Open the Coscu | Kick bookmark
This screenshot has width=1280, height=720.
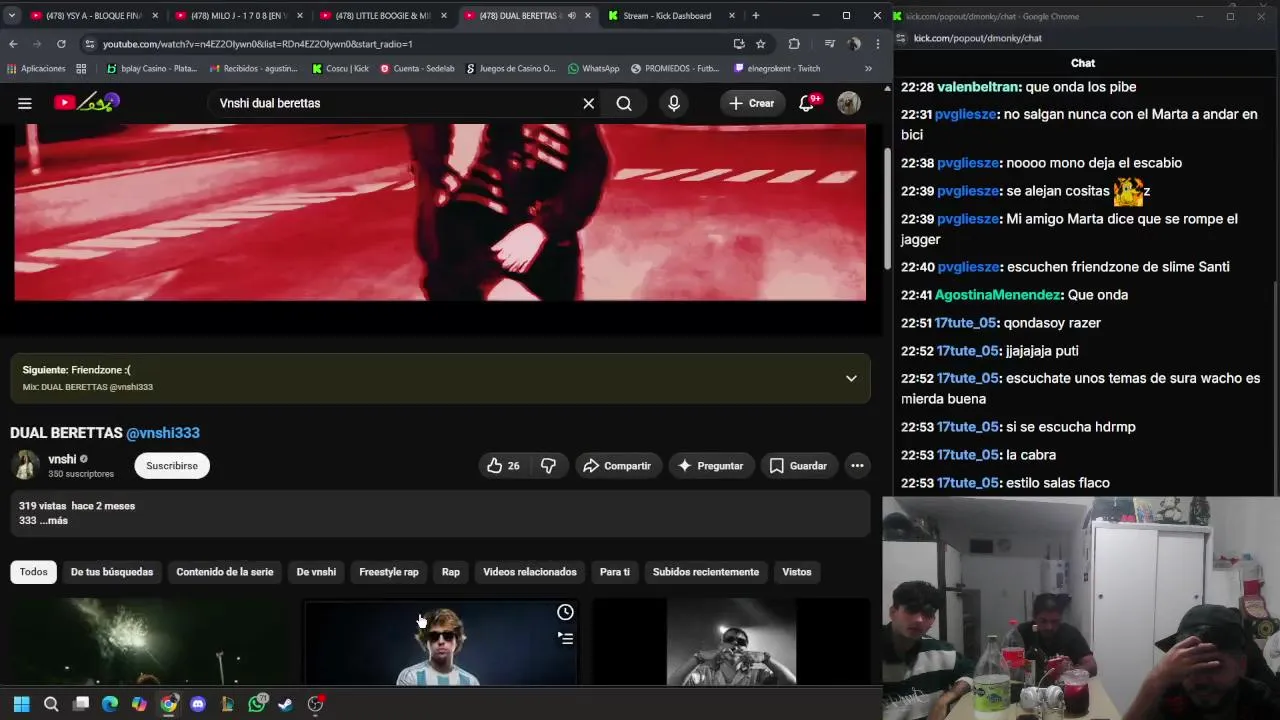coord(340,69)
